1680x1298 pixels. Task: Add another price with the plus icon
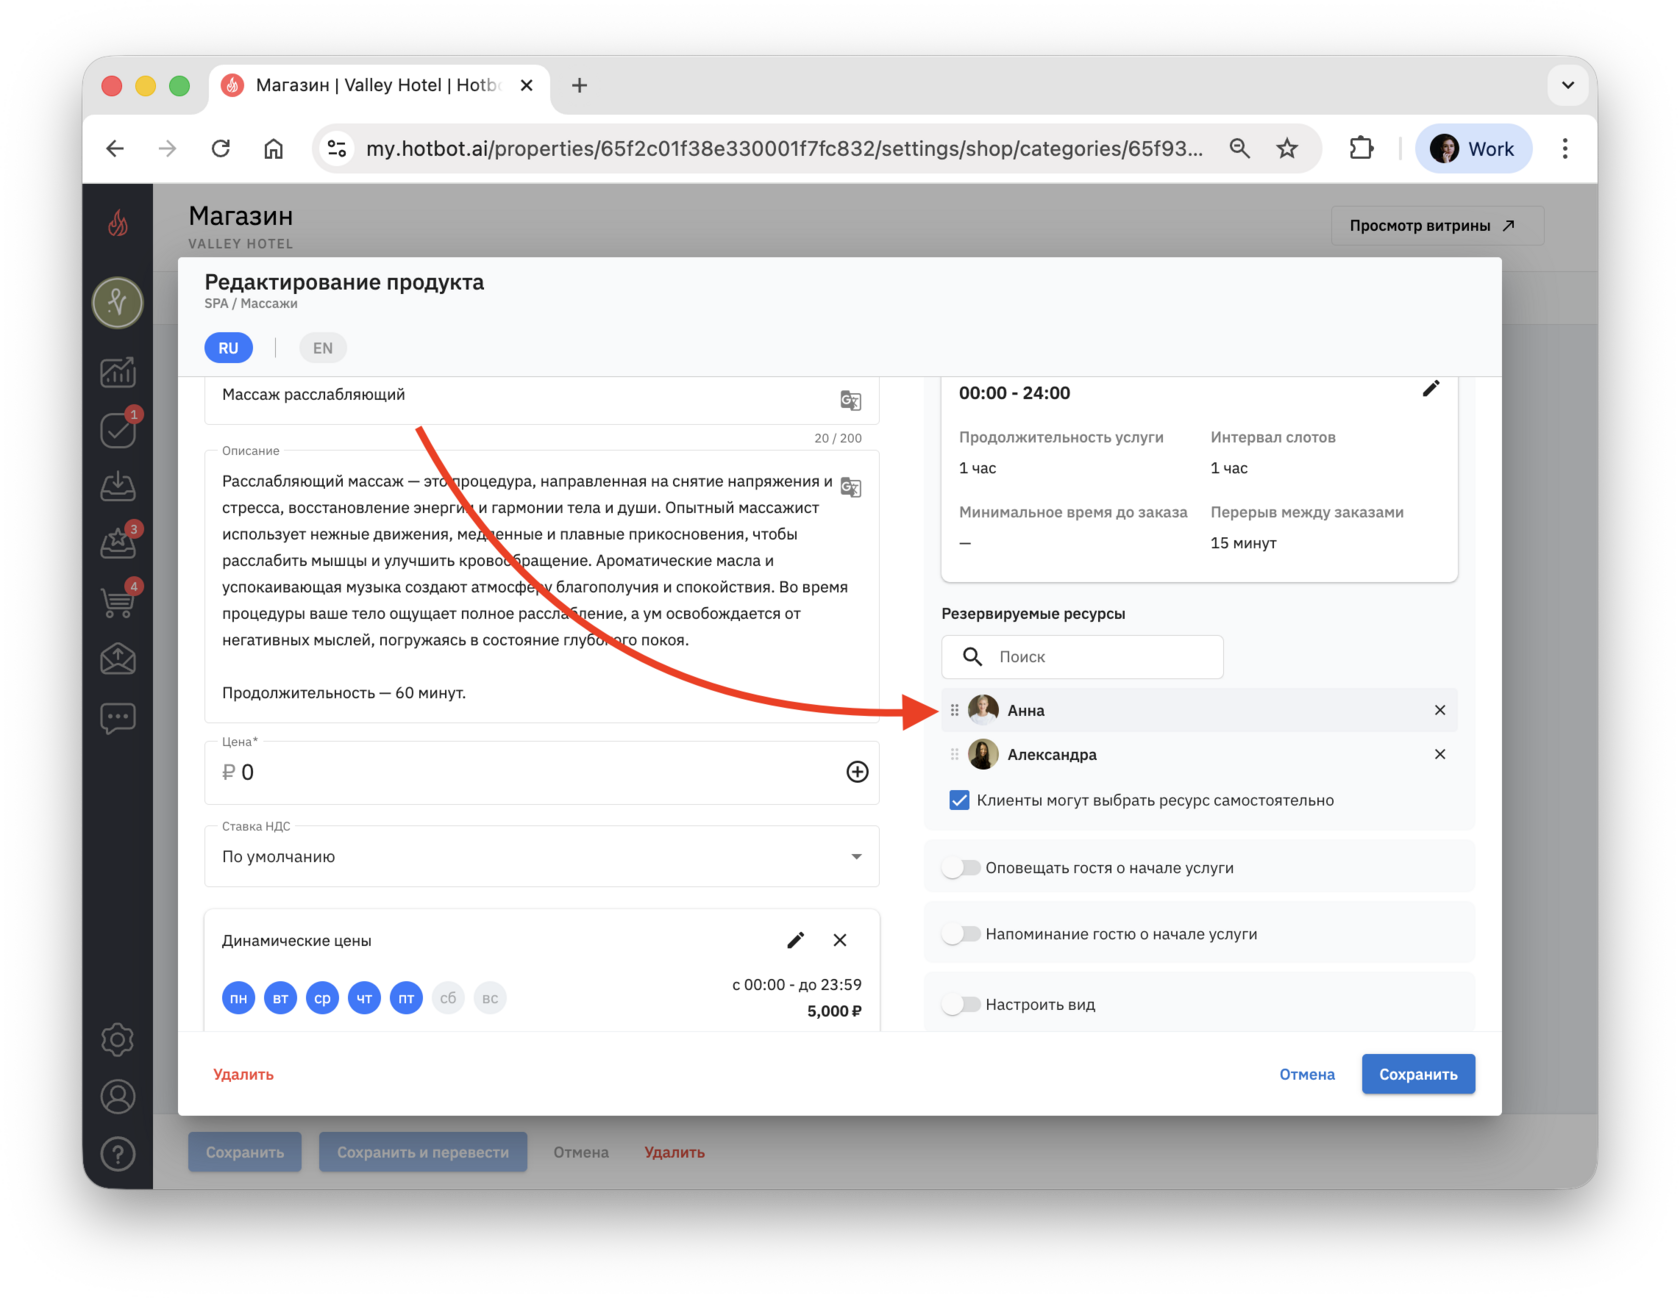click(x=857, y=772)
